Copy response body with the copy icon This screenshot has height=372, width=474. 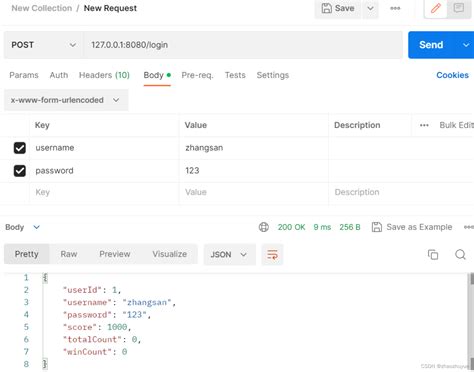coord(433,254)
